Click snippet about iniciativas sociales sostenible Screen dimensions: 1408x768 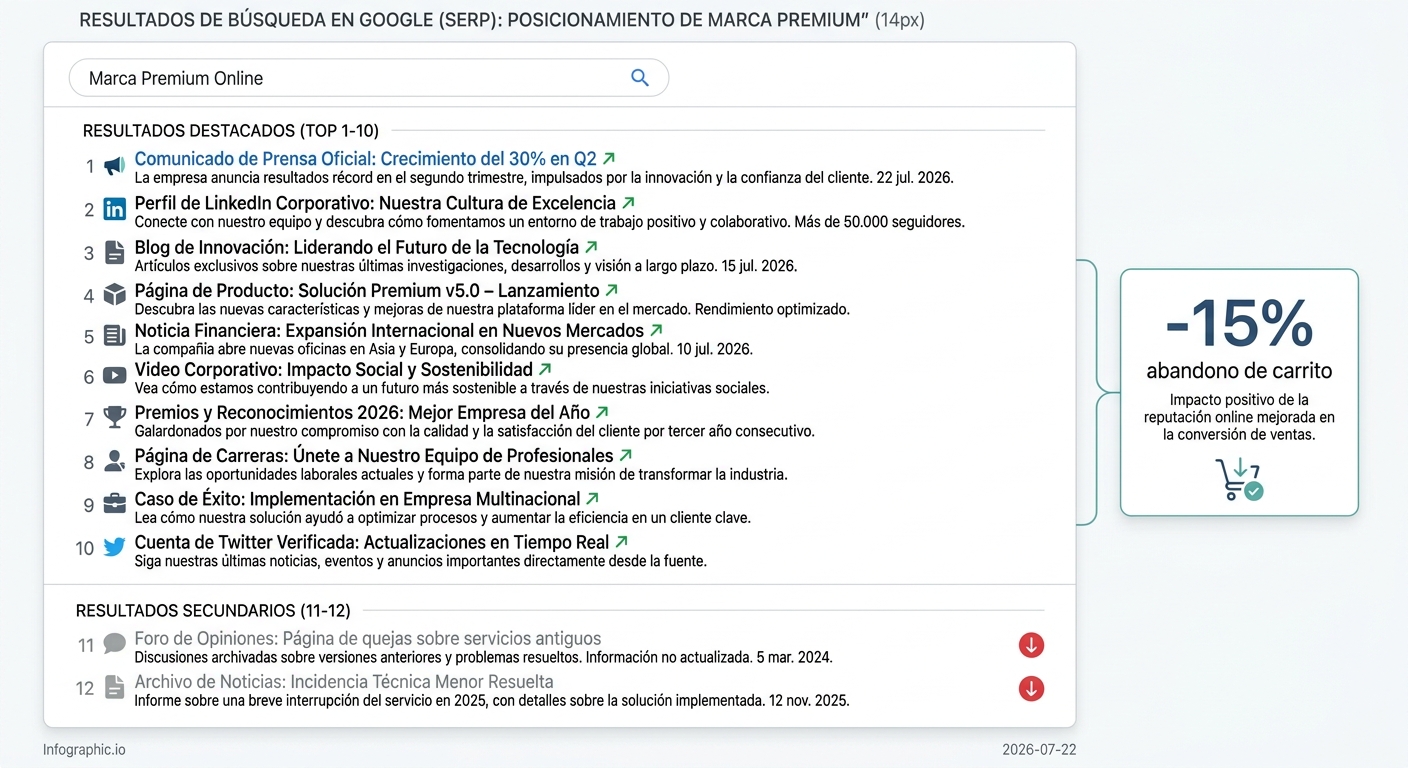(x=451, y=388)
